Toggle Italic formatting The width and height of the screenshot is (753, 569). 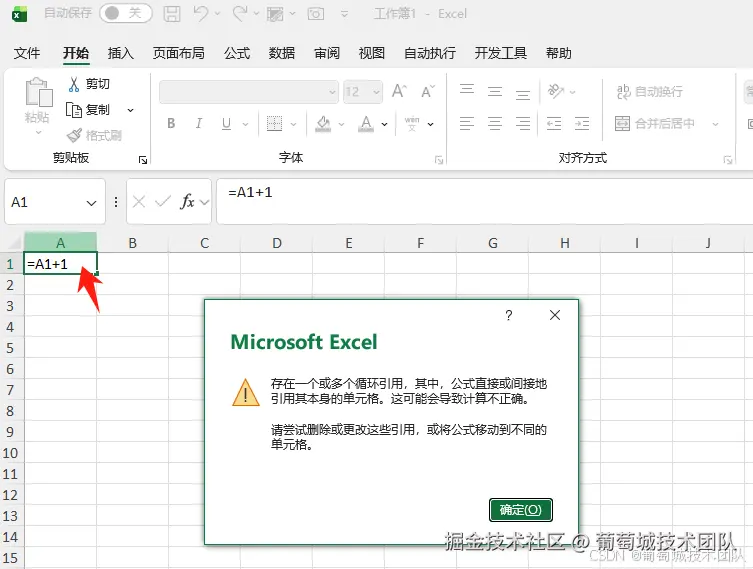coord(199,123)
